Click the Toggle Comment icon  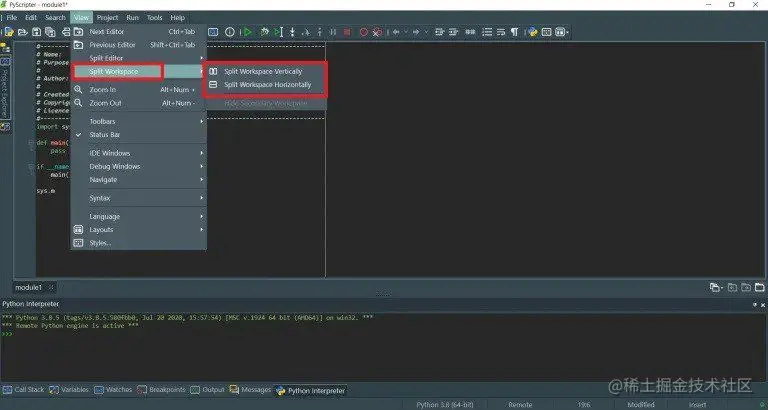pyautogui.click(x=470, y=32)
